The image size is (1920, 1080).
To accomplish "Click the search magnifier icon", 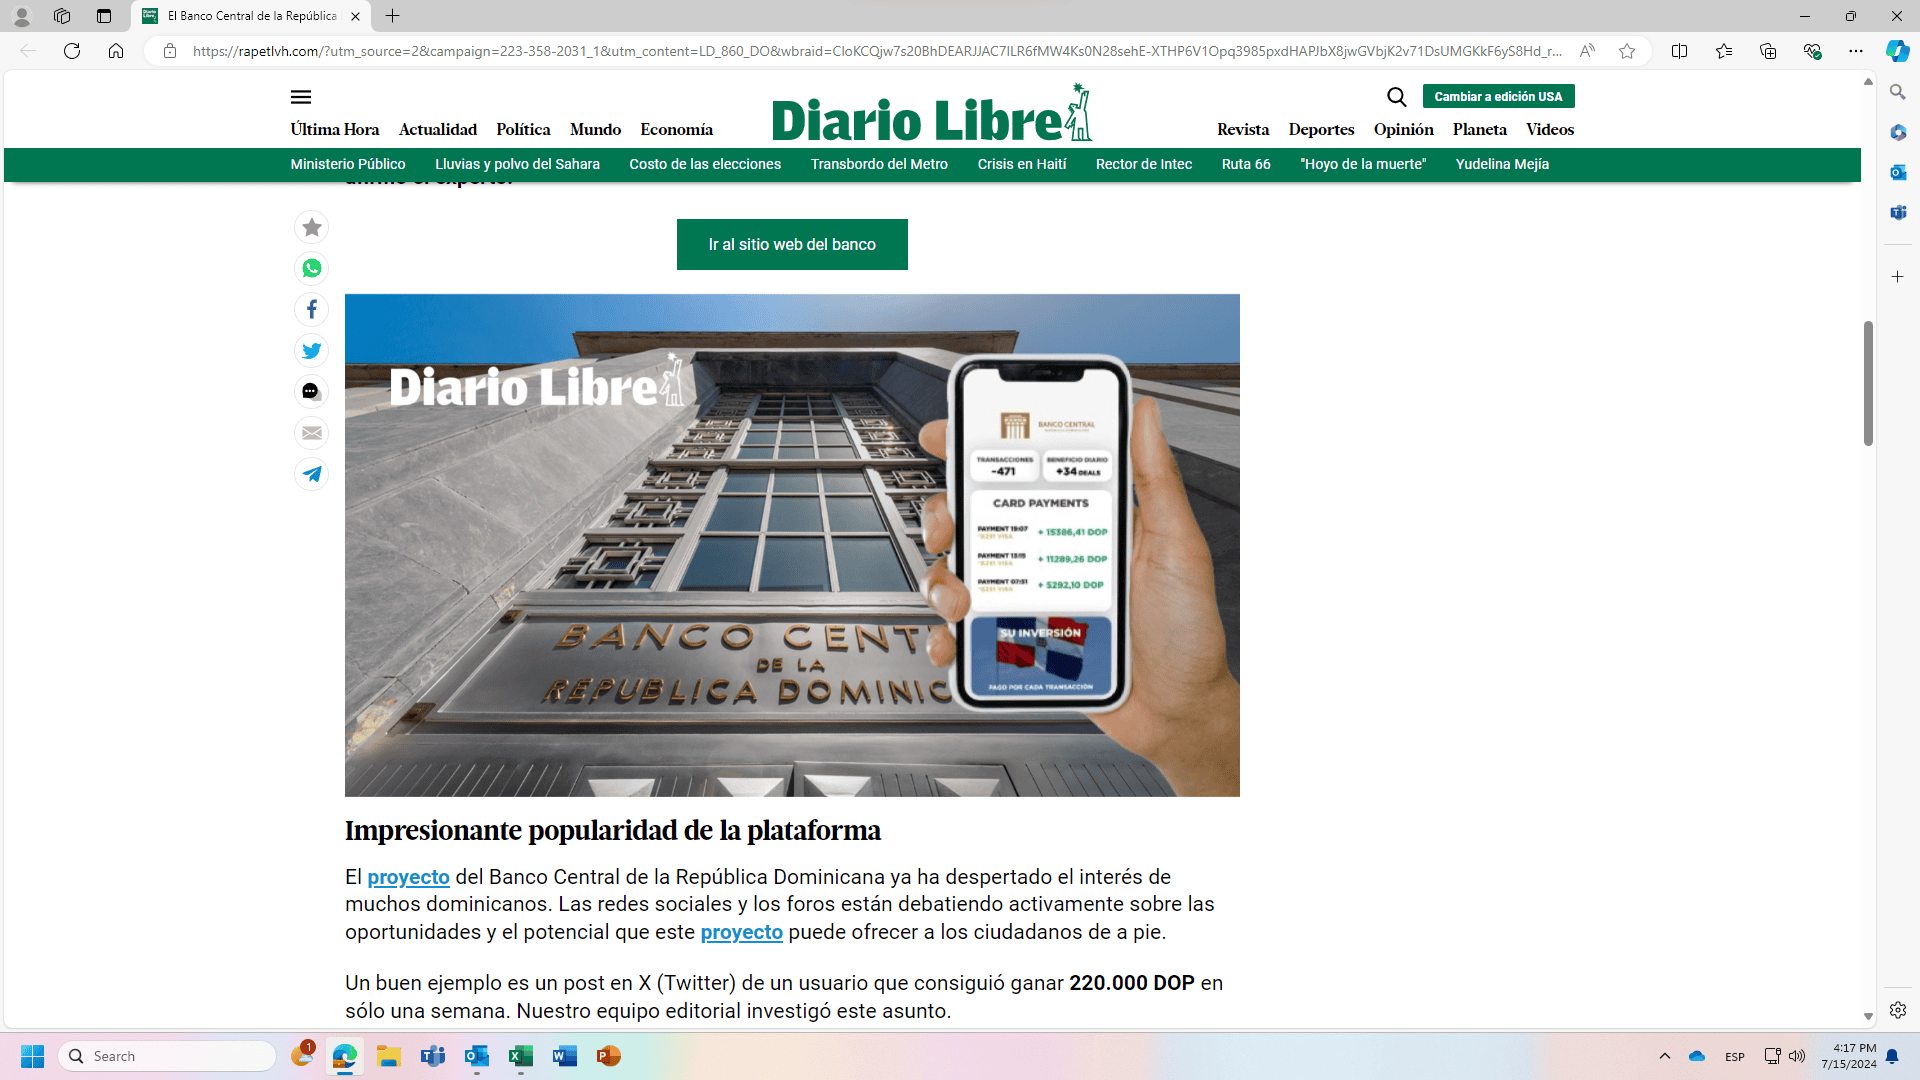I will tap(1396, 96).
